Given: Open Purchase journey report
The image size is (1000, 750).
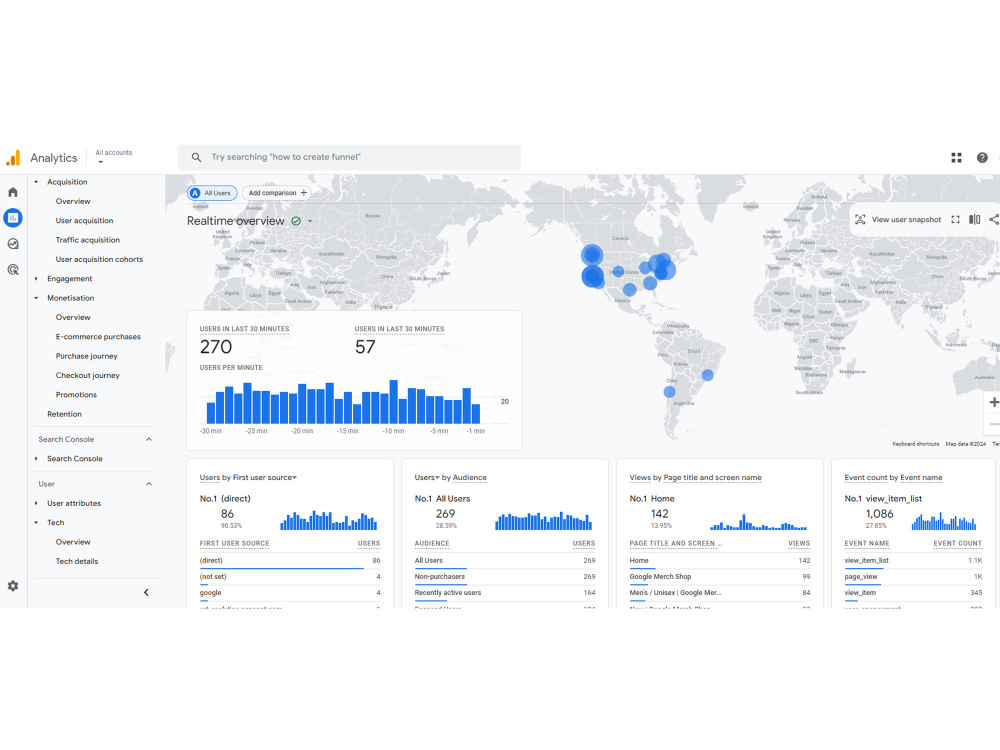Looking at the screenshot, I should click(x=86, y=357).
